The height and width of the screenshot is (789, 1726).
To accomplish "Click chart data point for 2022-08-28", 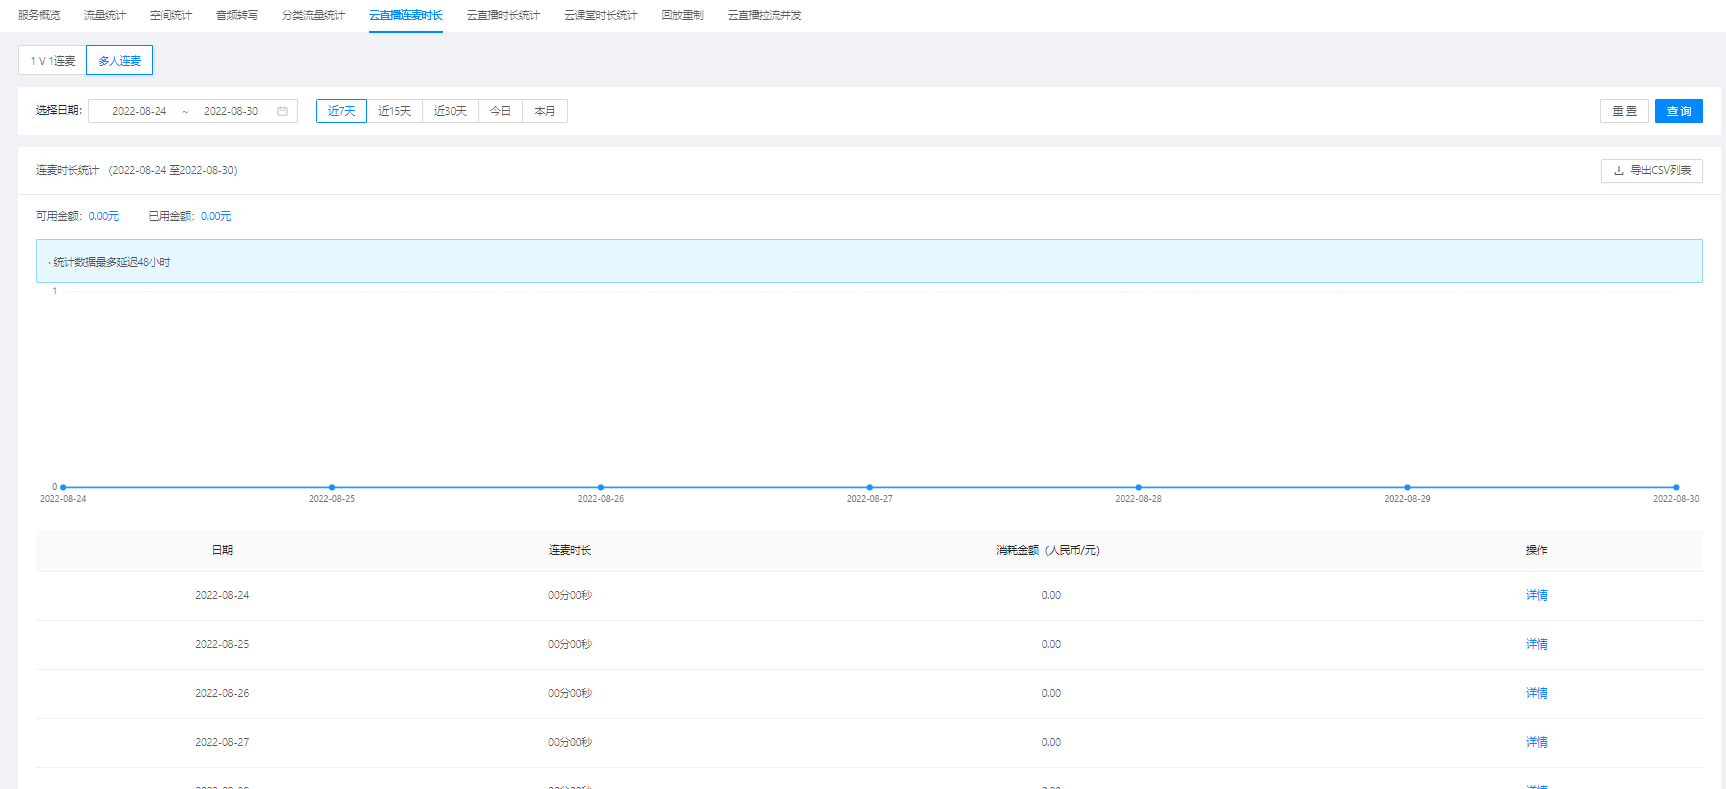I will click(1138, 487).
